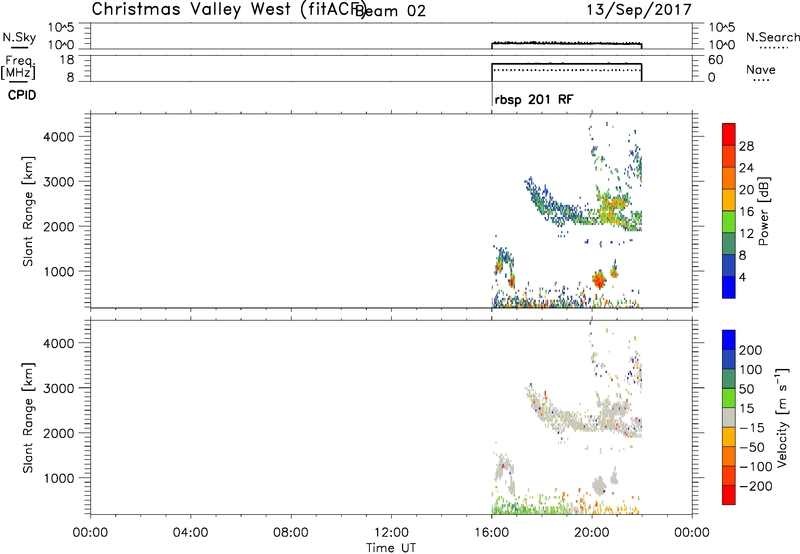Click the '4000' tick in the power panel
The height and width of the screenshot is (554, 800).
[x=59, y=137]
